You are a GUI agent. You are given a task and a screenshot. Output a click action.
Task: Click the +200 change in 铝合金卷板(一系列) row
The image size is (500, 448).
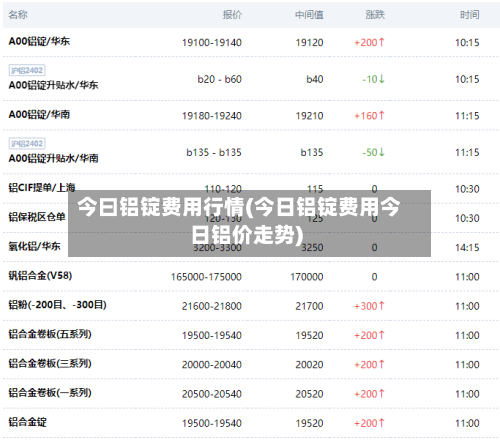(369, 394)
